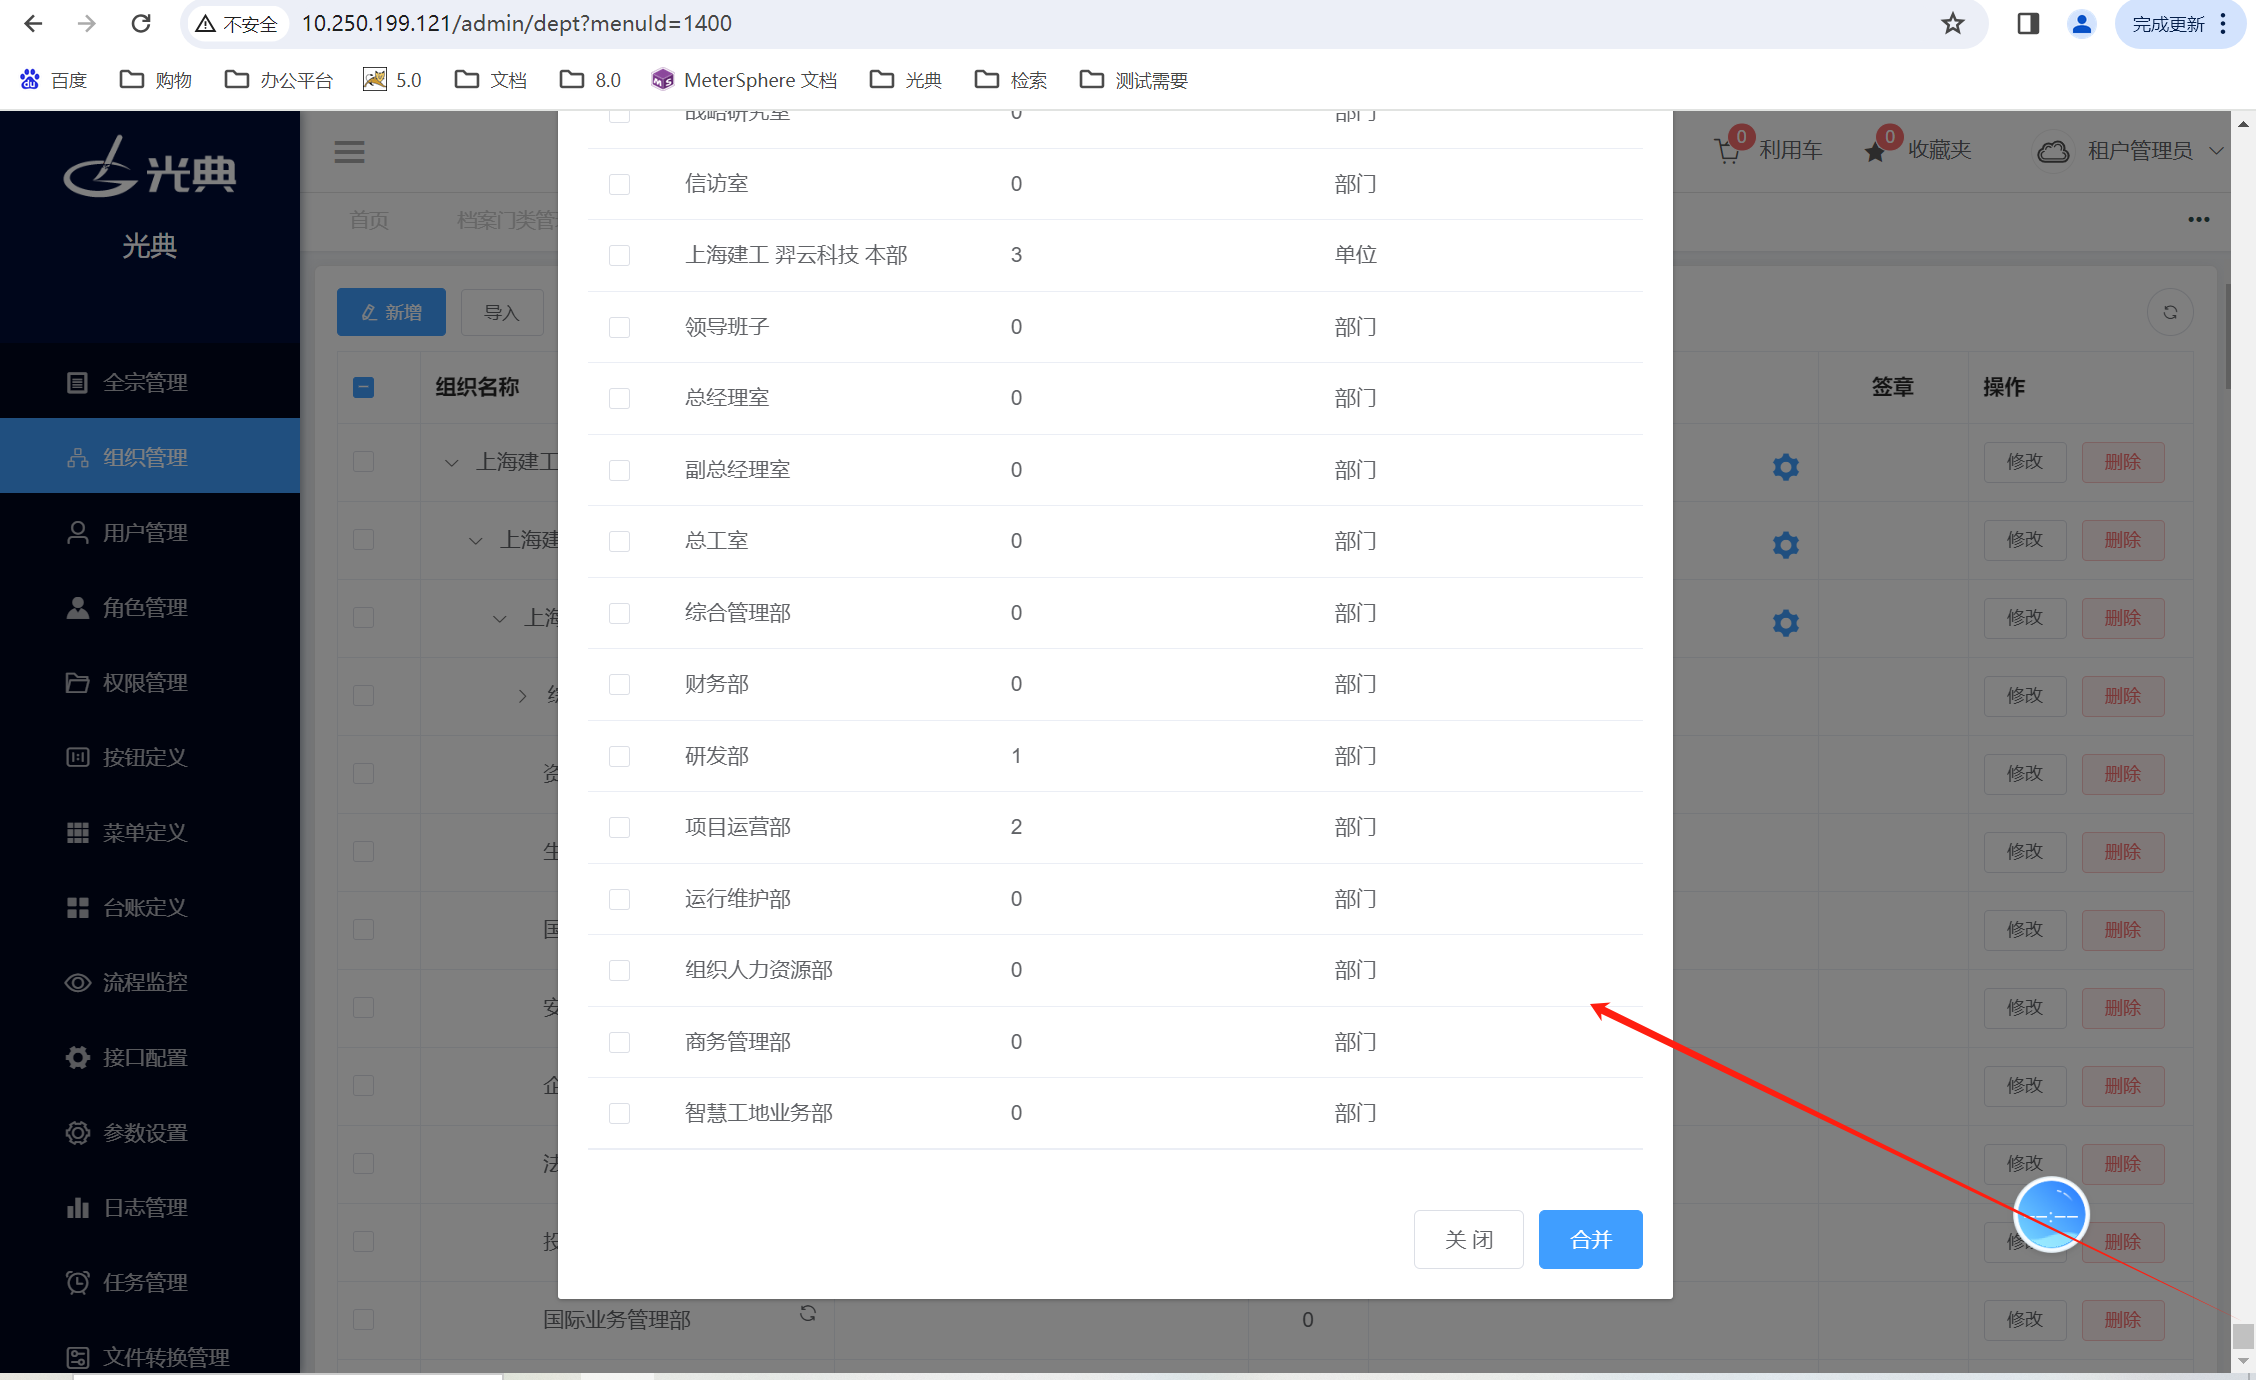Open 台账定义 sidebar item
This screenshot has height=1380, width=2256.
click(150, 907)
